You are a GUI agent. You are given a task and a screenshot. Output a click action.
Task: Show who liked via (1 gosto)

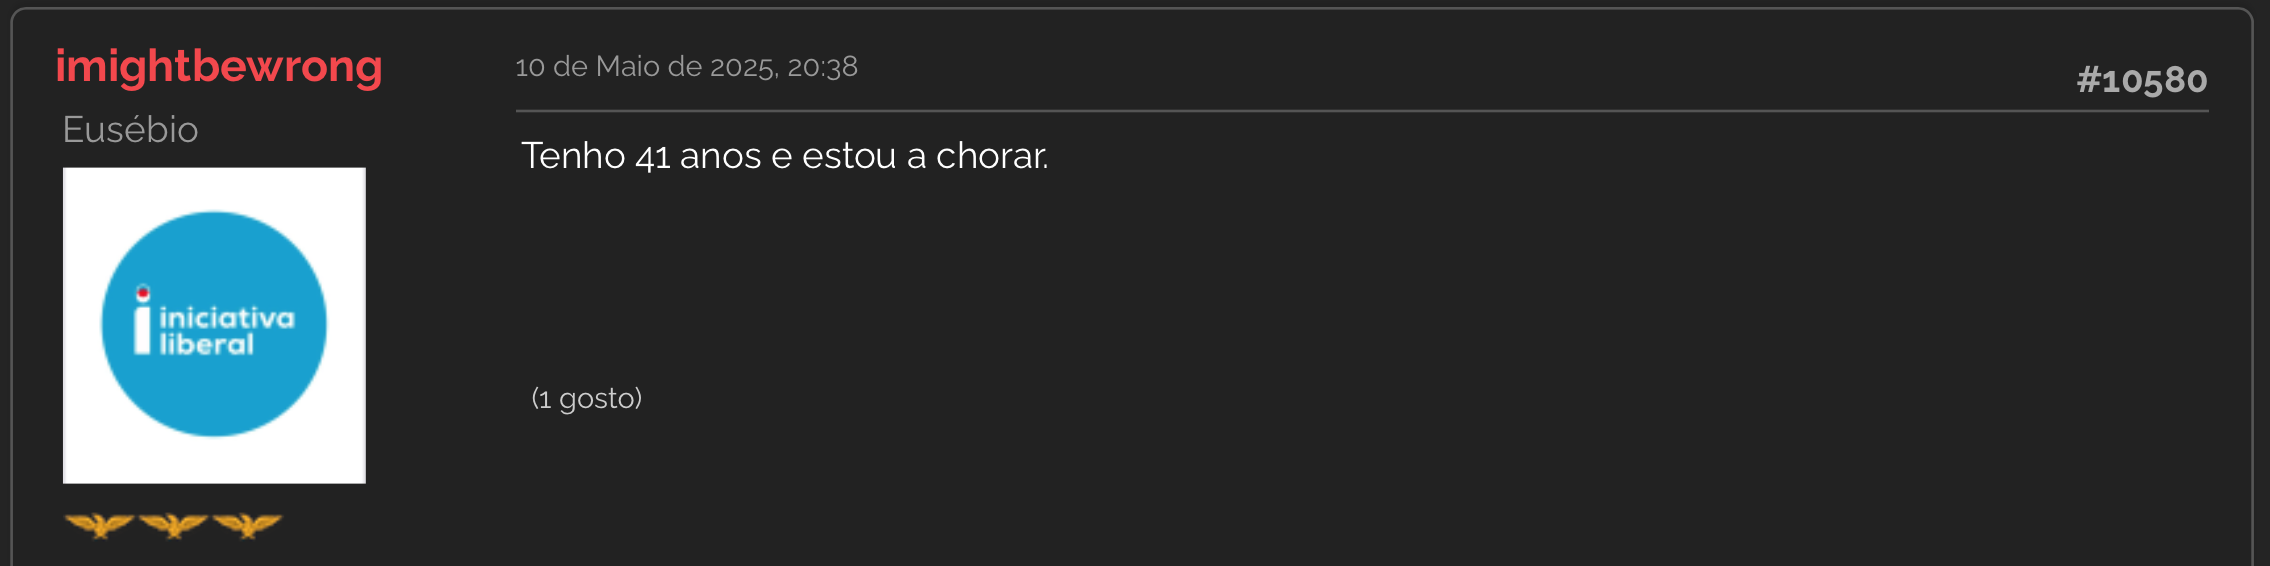pos(586,399)
